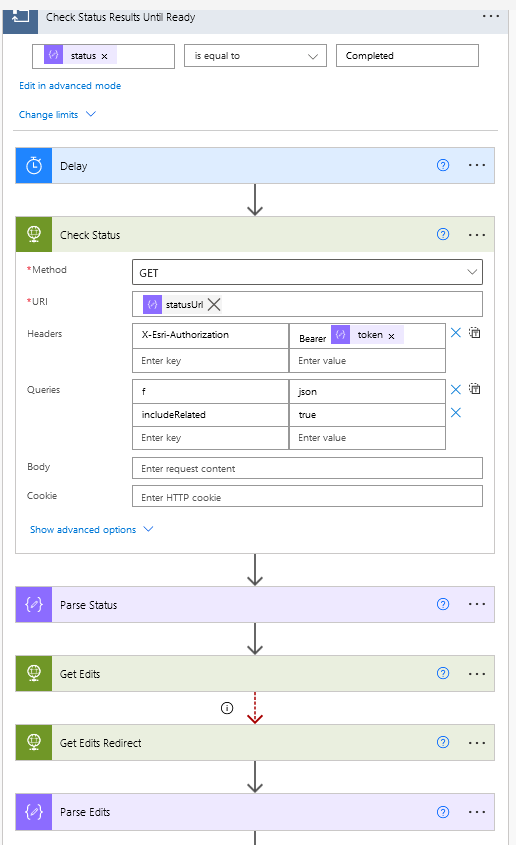Click Edit in advanced mode link
This screenshot has width=516, height=845.
pyautogui.click(x=70, y=86)
